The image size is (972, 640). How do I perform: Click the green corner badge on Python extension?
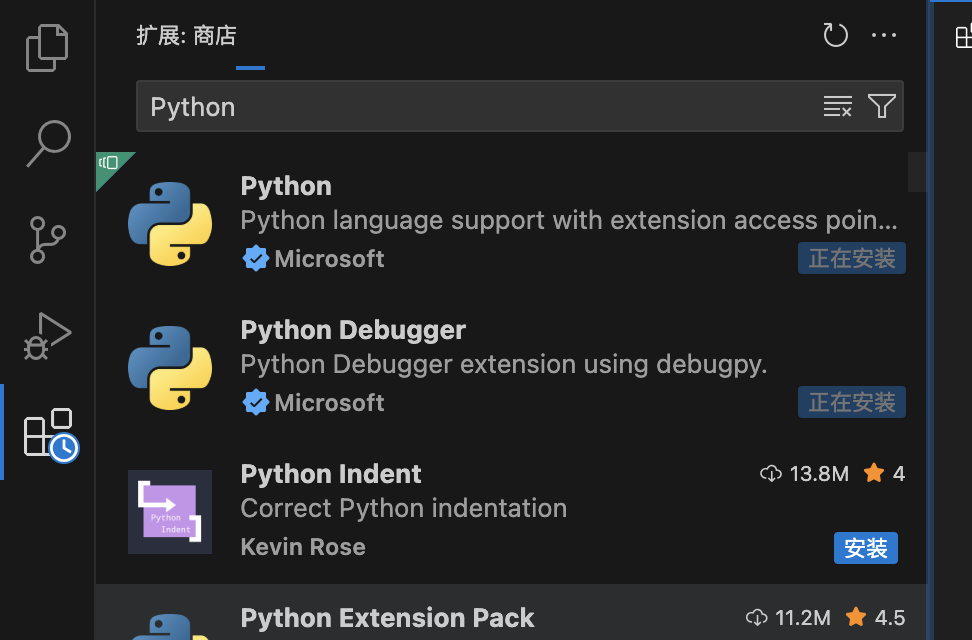click(110, 166)
